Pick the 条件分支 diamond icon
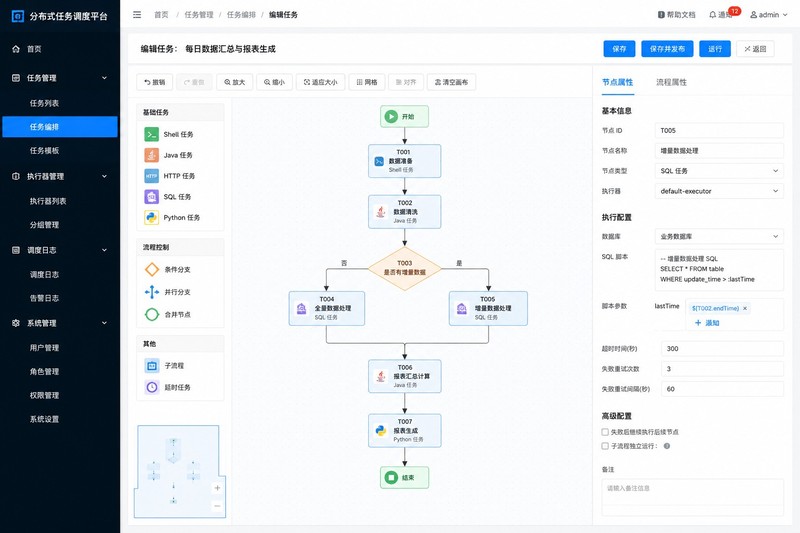 [152, 269]
